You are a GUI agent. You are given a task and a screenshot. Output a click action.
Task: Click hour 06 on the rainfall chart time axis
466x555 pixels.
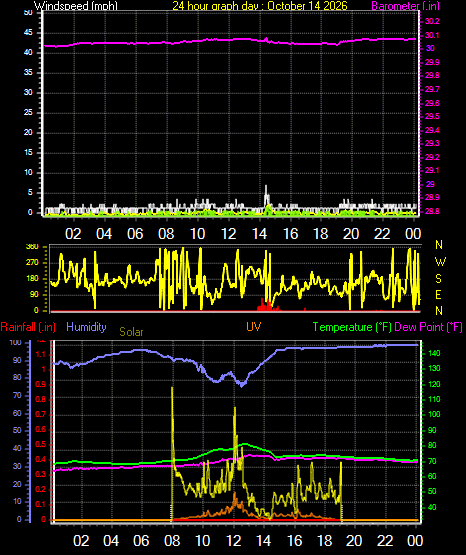point(141,541)
